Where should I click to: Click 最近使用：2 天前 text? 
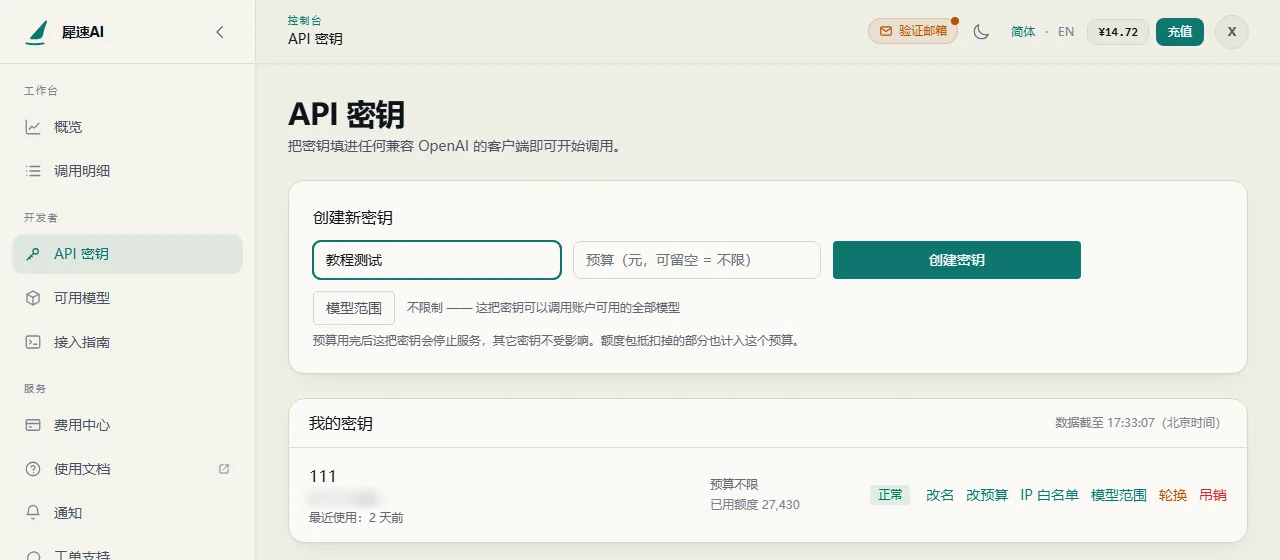(x=356, y=518)
